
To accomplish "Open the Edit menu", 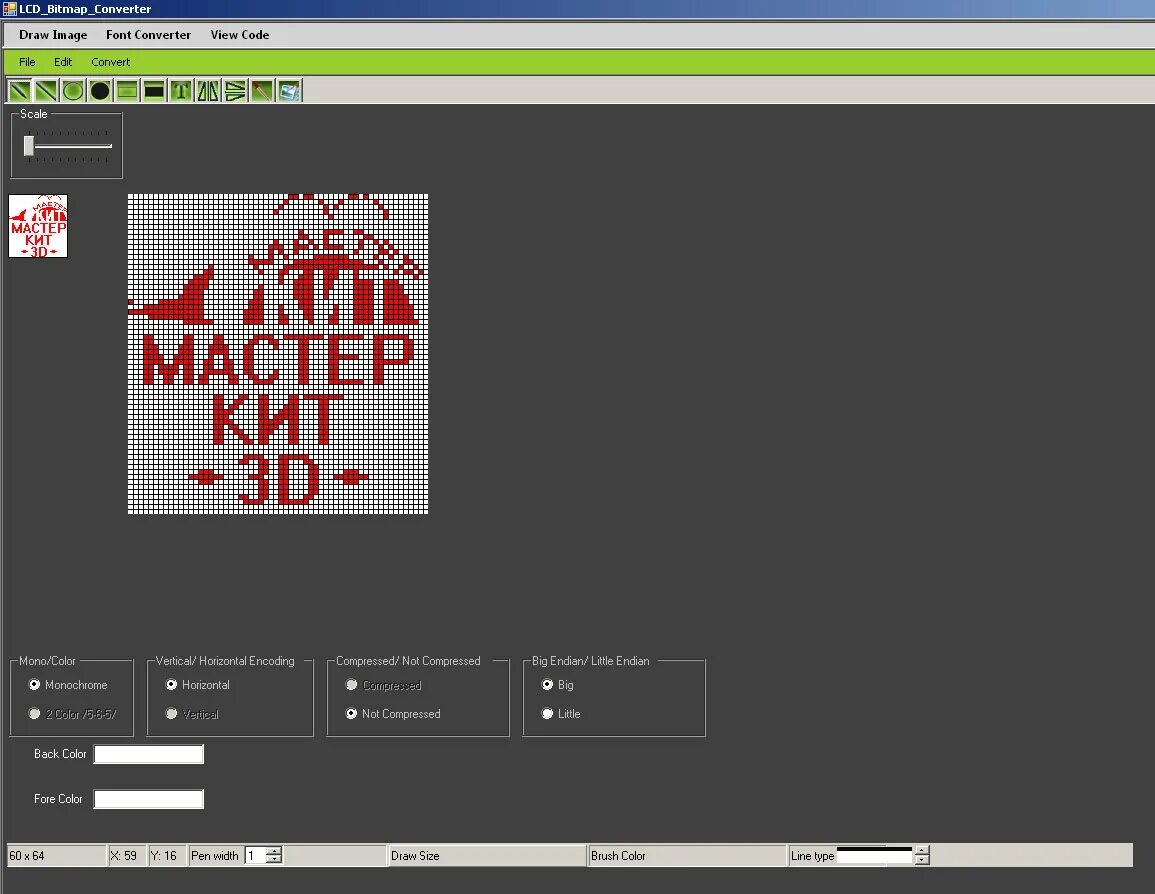I will pyautogui.click(x=63, y=62).
